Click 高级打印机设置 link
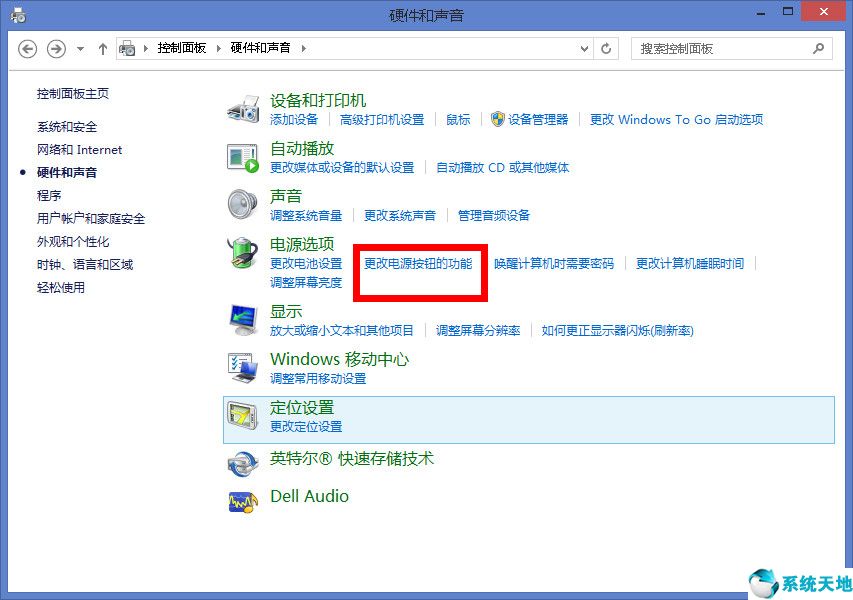Screen dimensions: 853x600 (x=382, y=120)
